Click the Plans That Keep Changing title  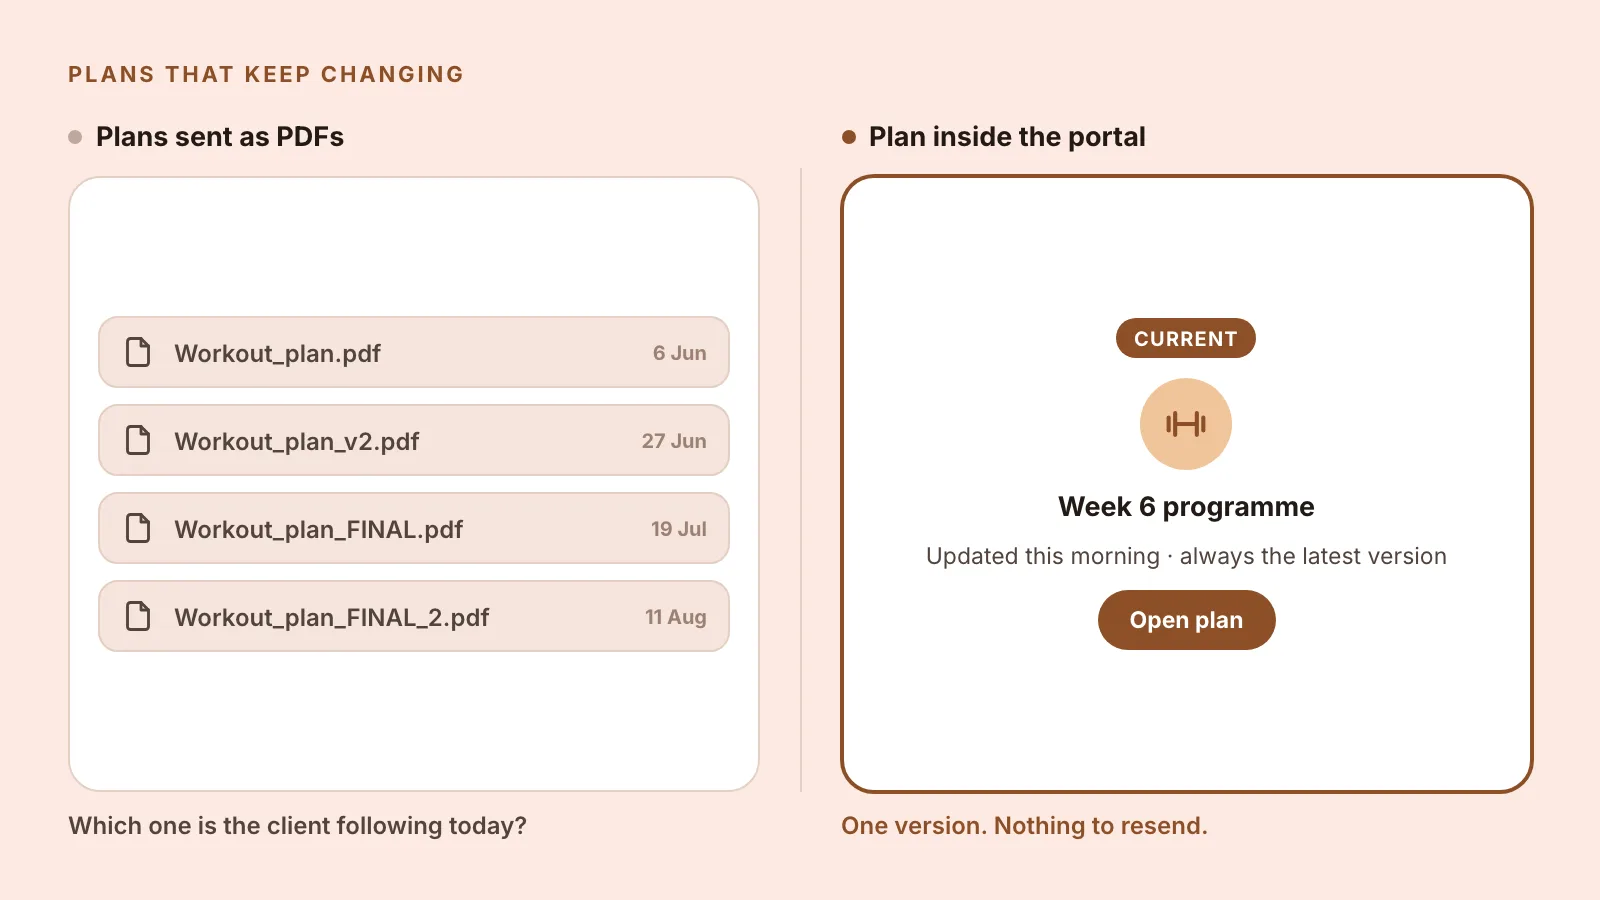pos(266,74)
